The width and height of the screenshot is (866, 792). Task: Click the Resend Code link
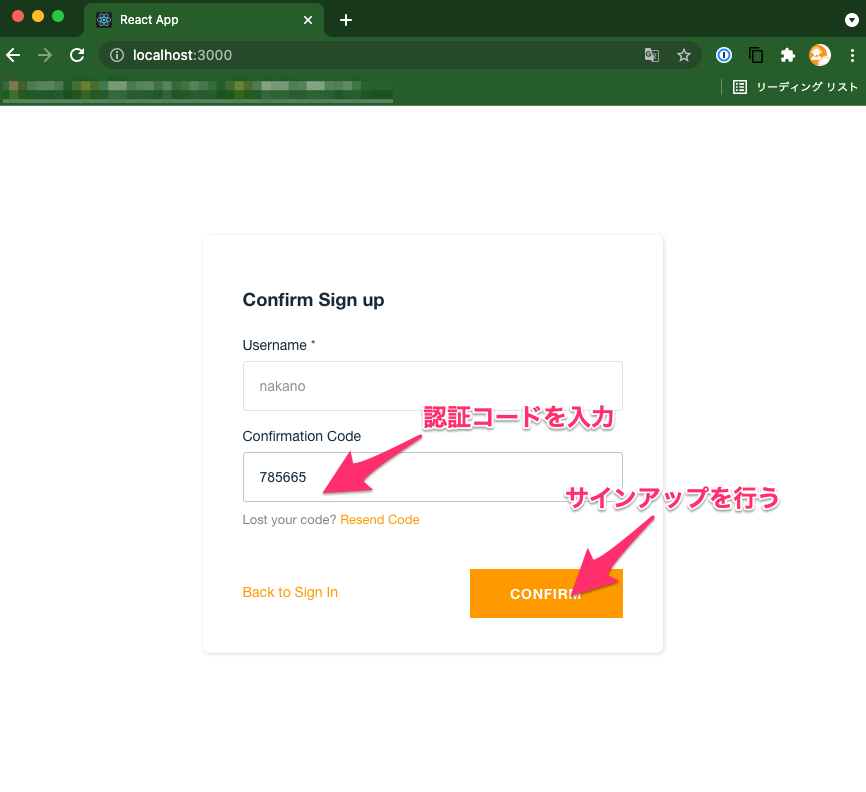click(379, 519)
